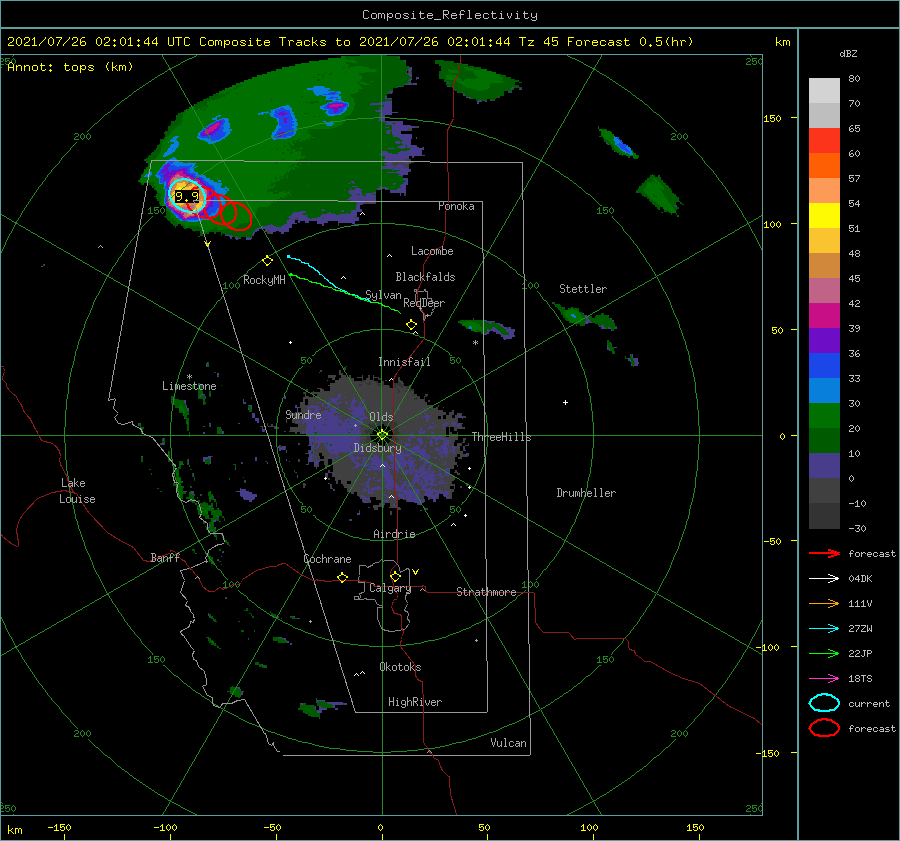The width and height of the screenshot is (900, 841).
Task: Click the Annot: tops (km) label
Action: click(x=70, y=67)
